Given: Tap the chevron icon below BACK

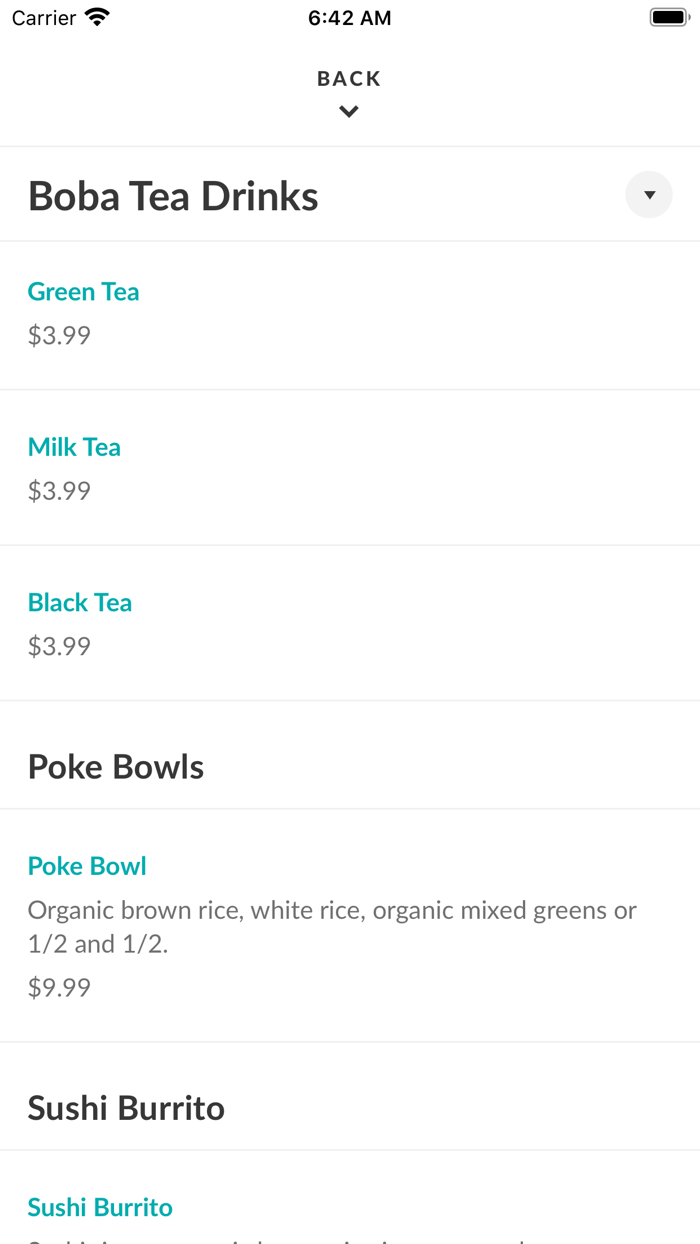Looking at the screenshot, I should (x=349, y=111).
